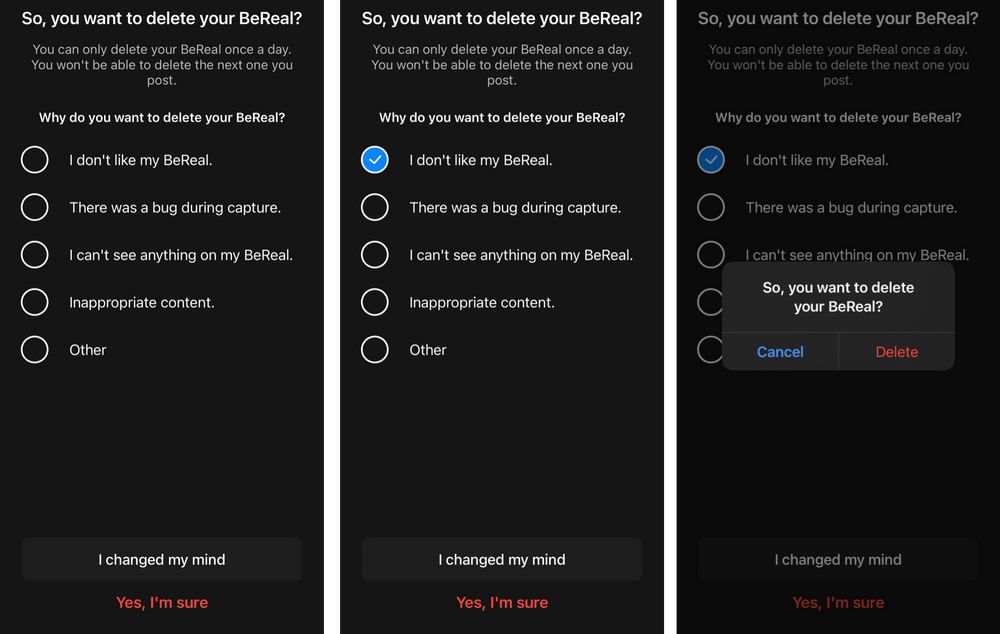
Task: Tap "I changed my mind" on left screen
Action: (162, 559)
